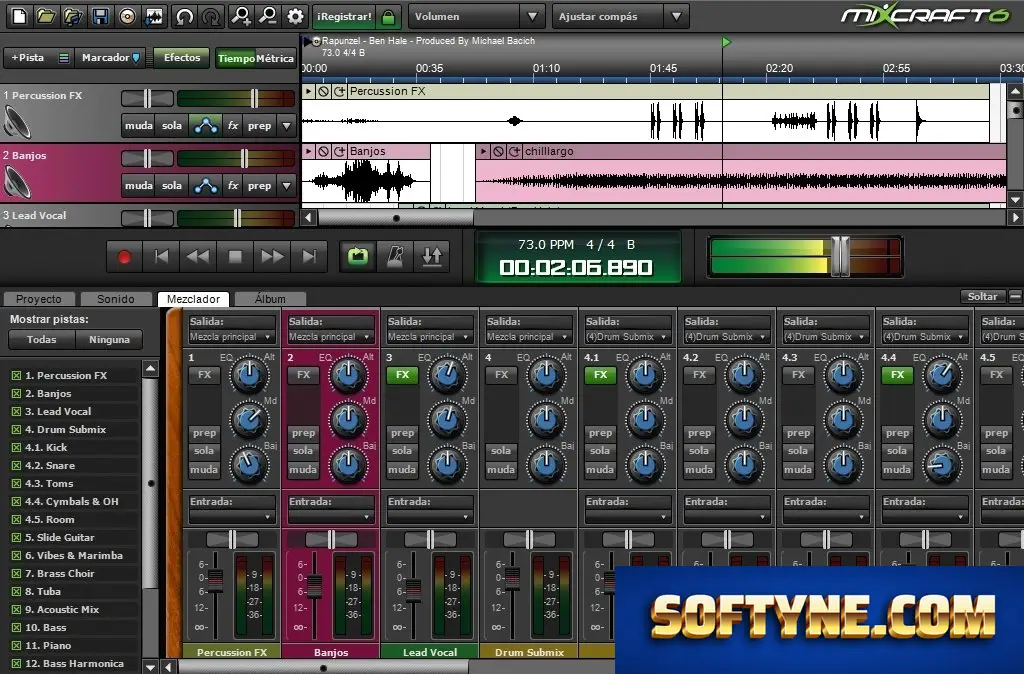This screenshot has width=1024, height=674.
Task: Click the Efectos button
Action: tap(182, 57)
